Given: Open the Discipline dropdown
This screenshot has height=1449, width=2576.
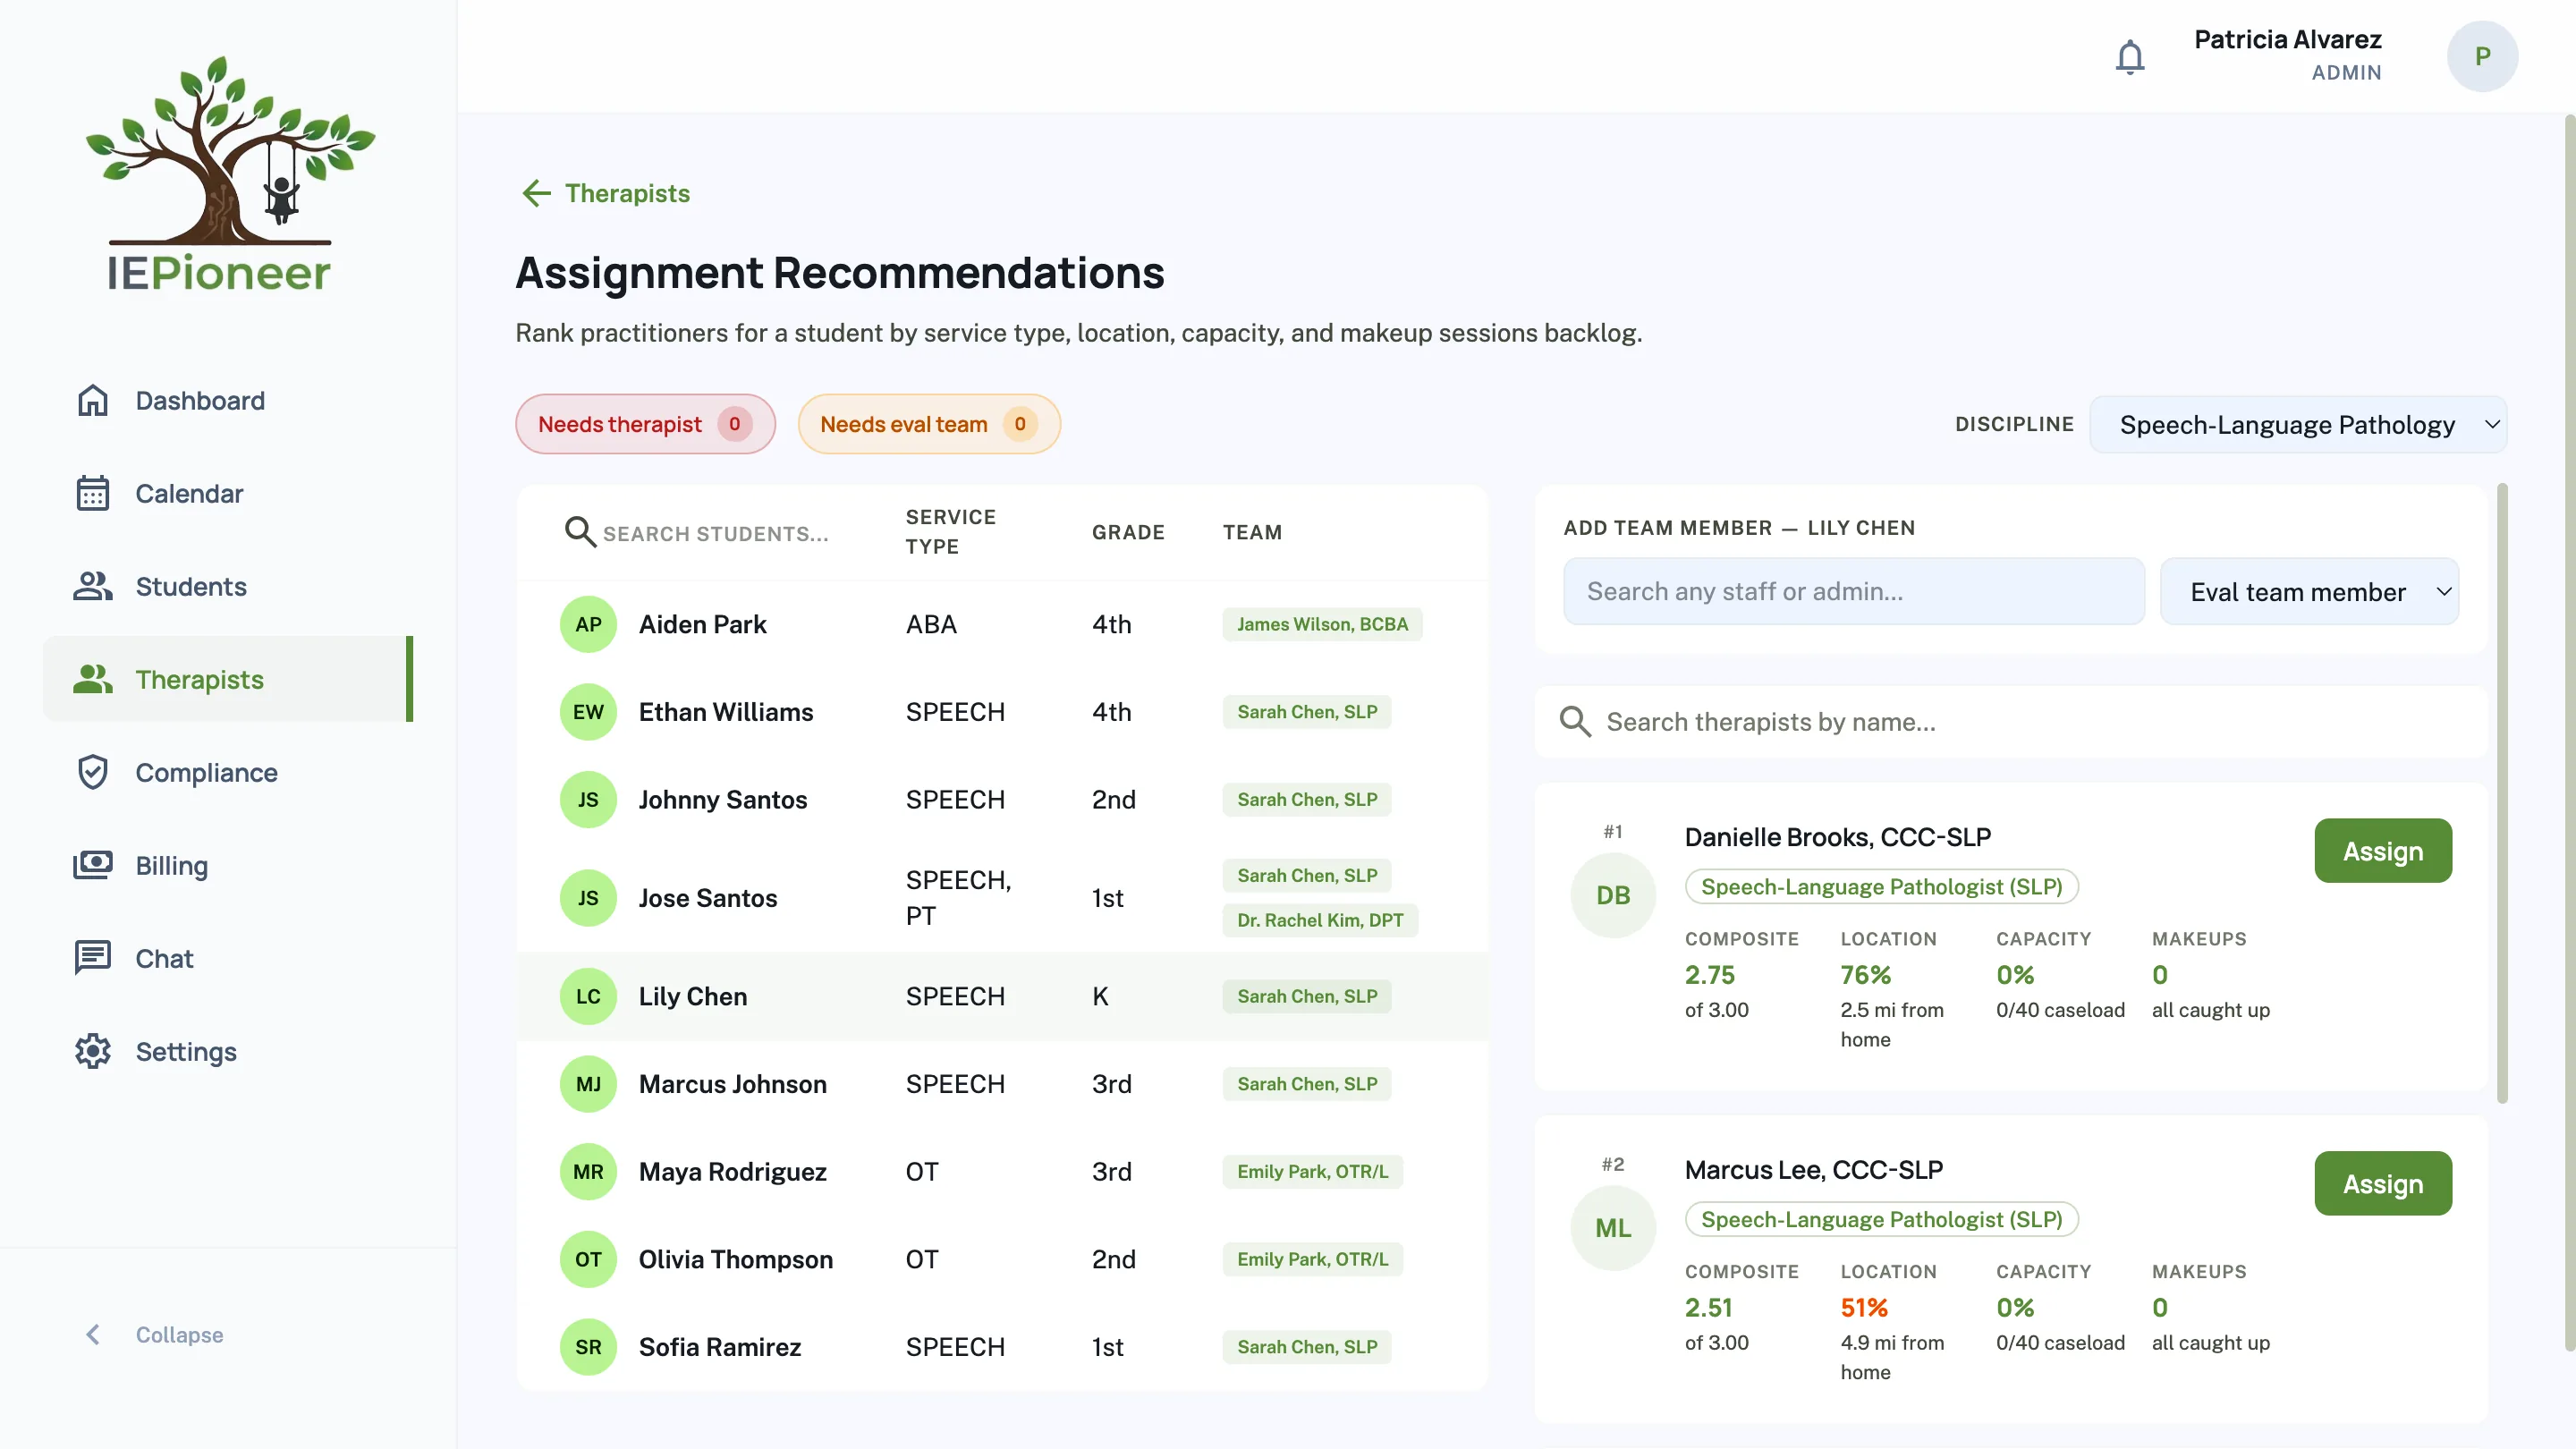Looking at the screenshot, I should [2298, 425].
